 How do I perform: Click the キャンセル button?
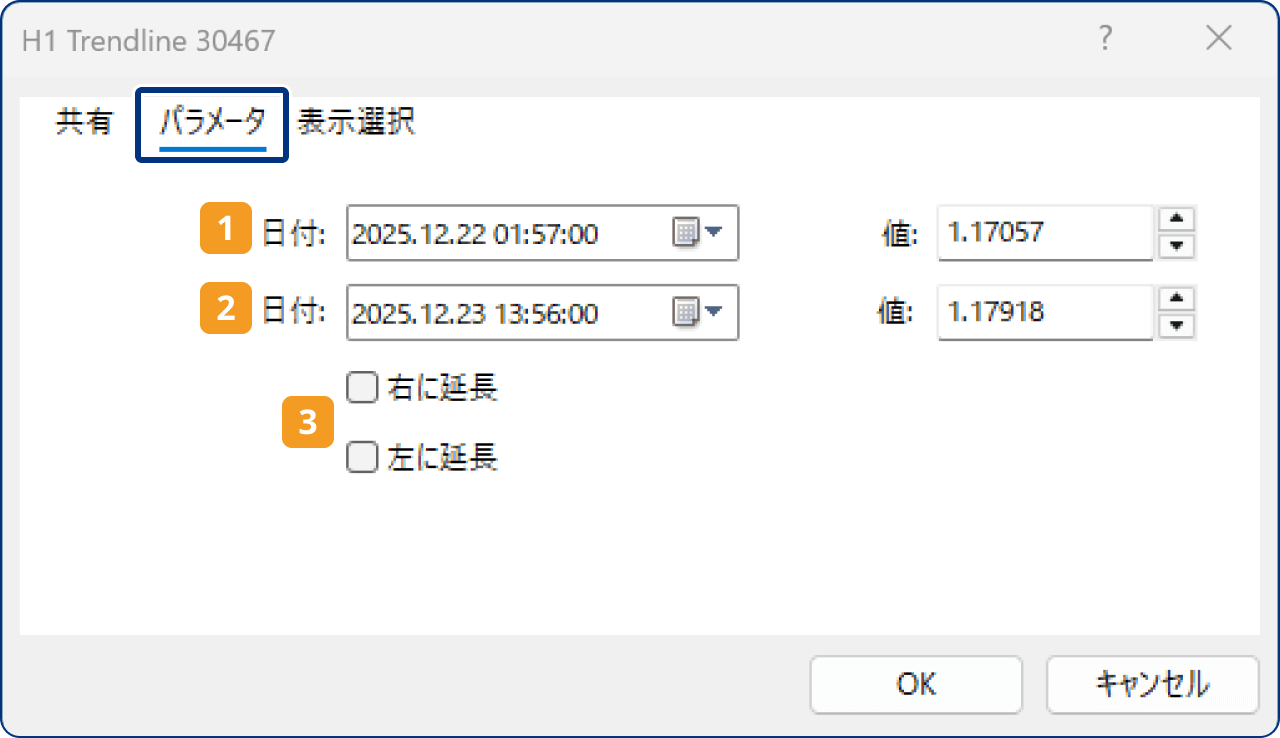click(1152, 684)
